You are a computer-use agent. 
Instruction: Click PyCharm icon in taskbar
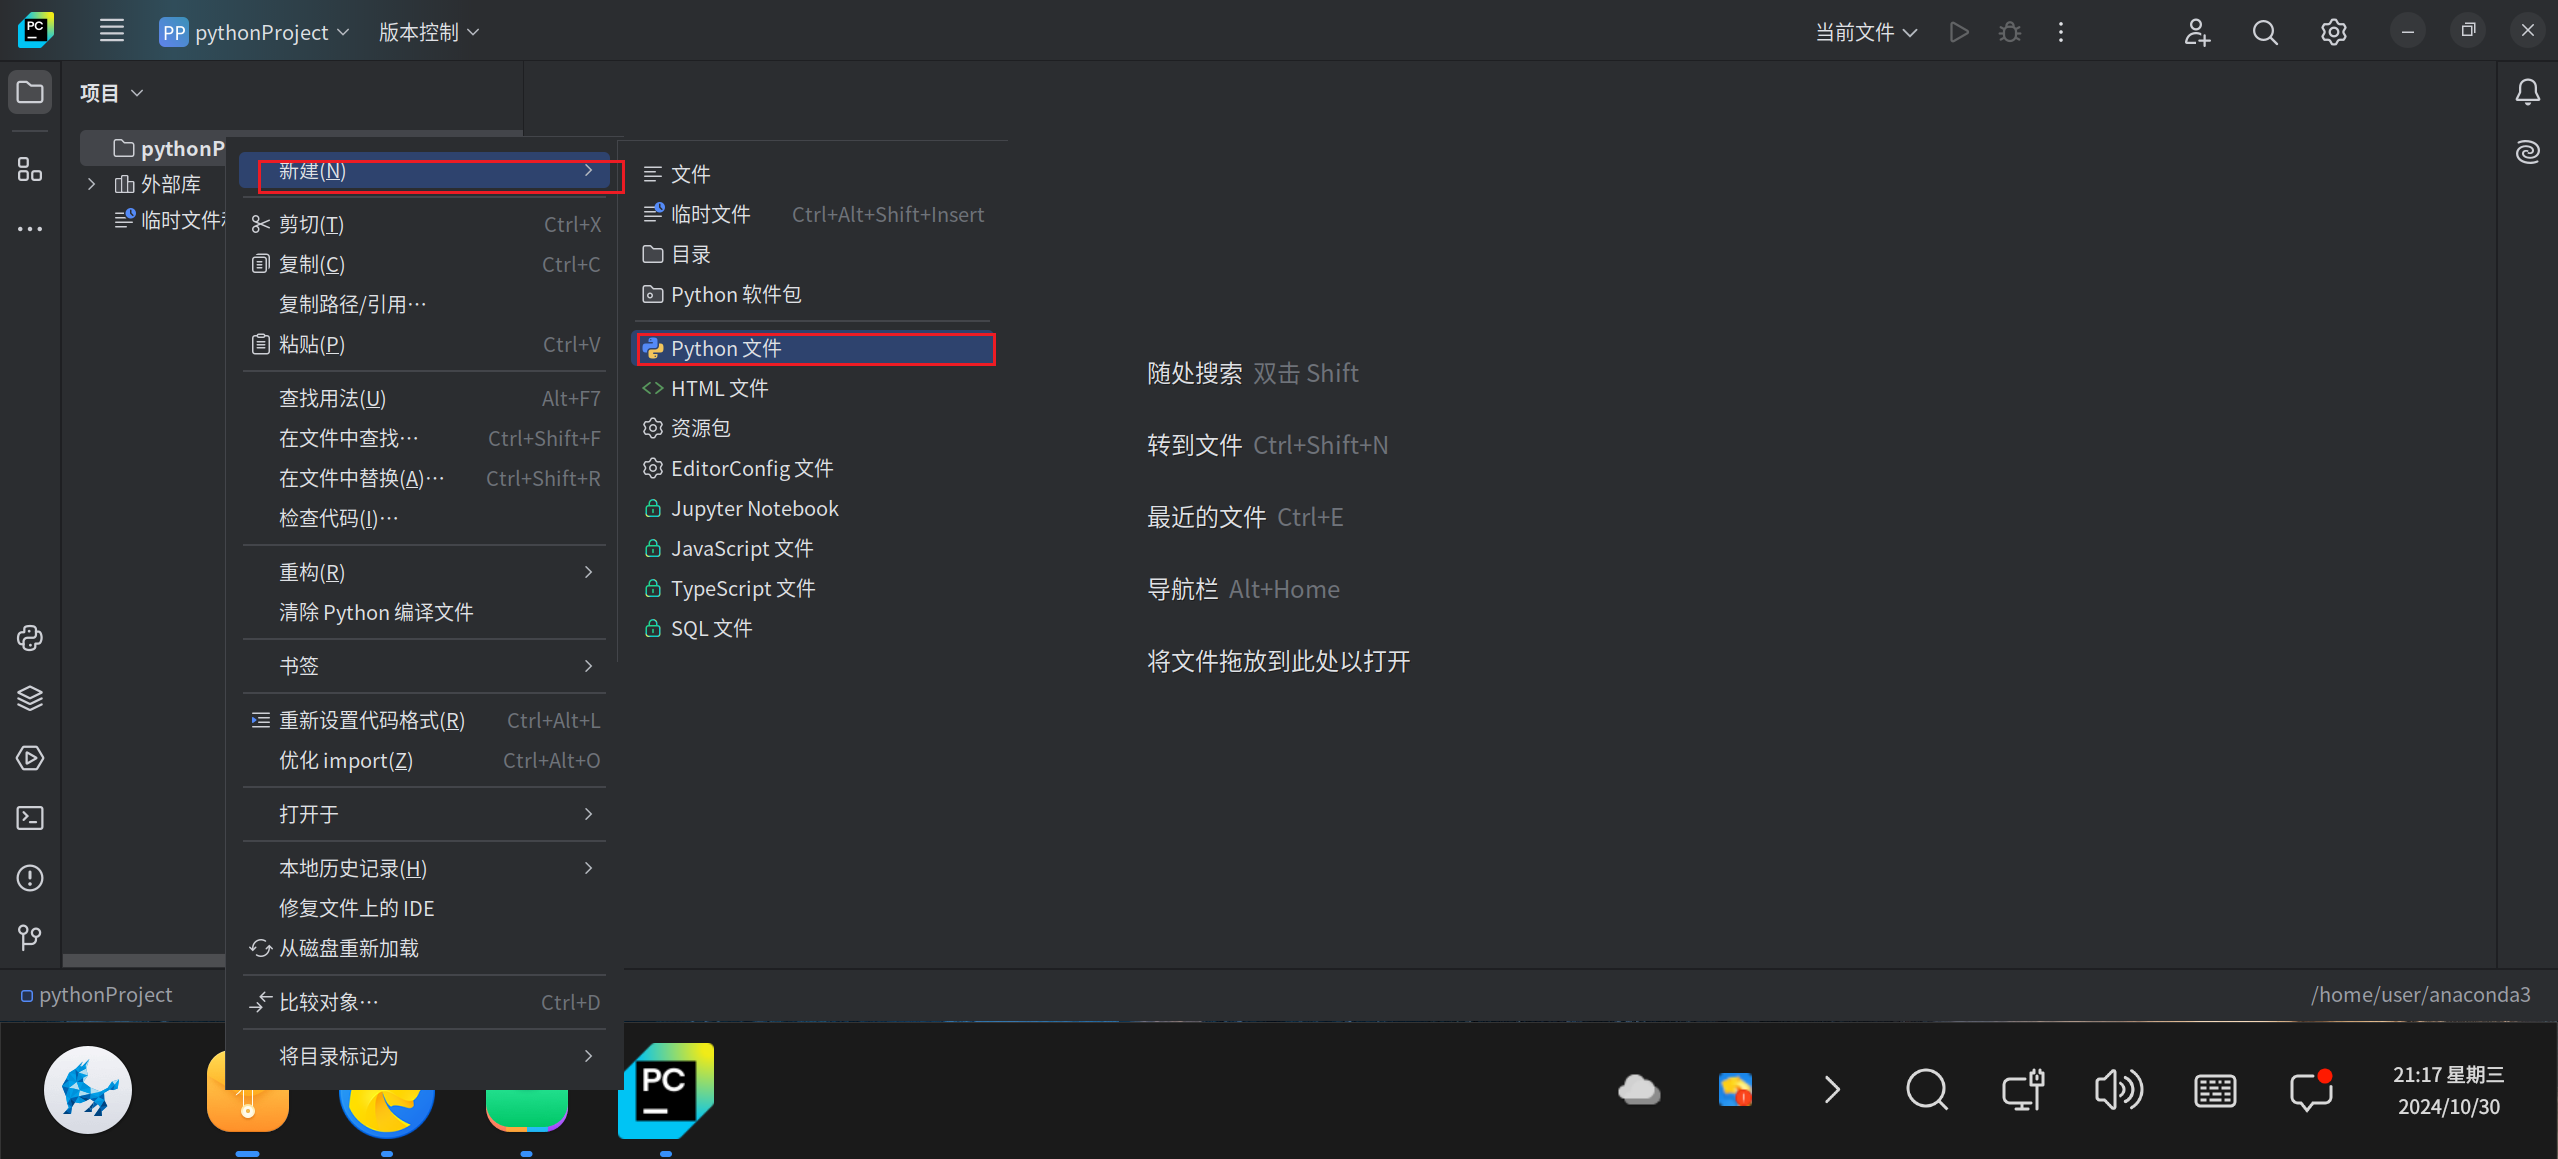pyautogui.click(x=666, y=1091)
